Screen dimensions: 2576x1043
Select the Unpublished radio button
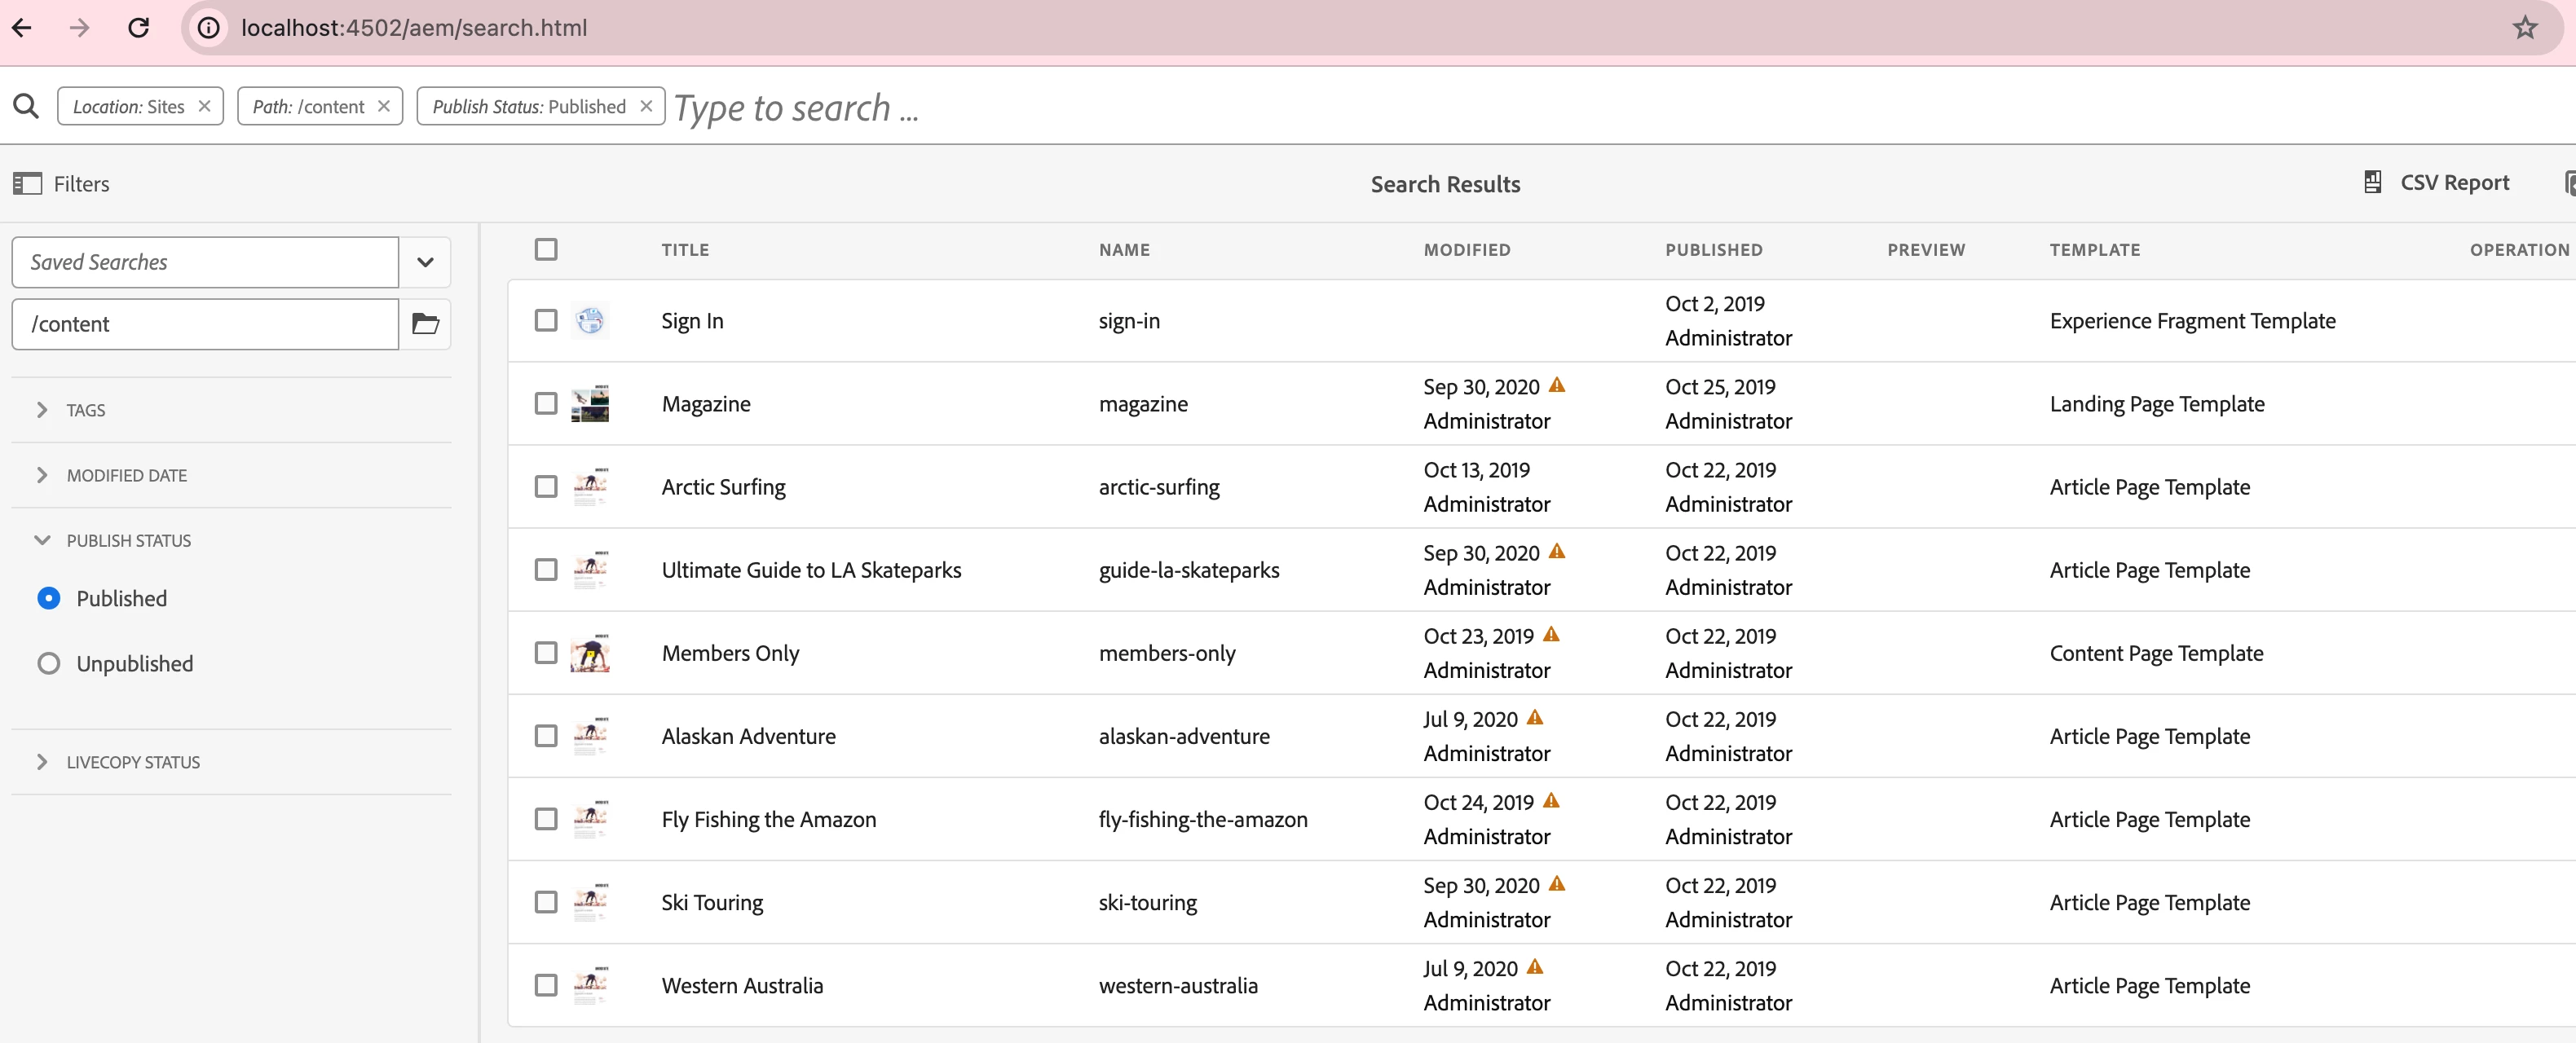48,664
